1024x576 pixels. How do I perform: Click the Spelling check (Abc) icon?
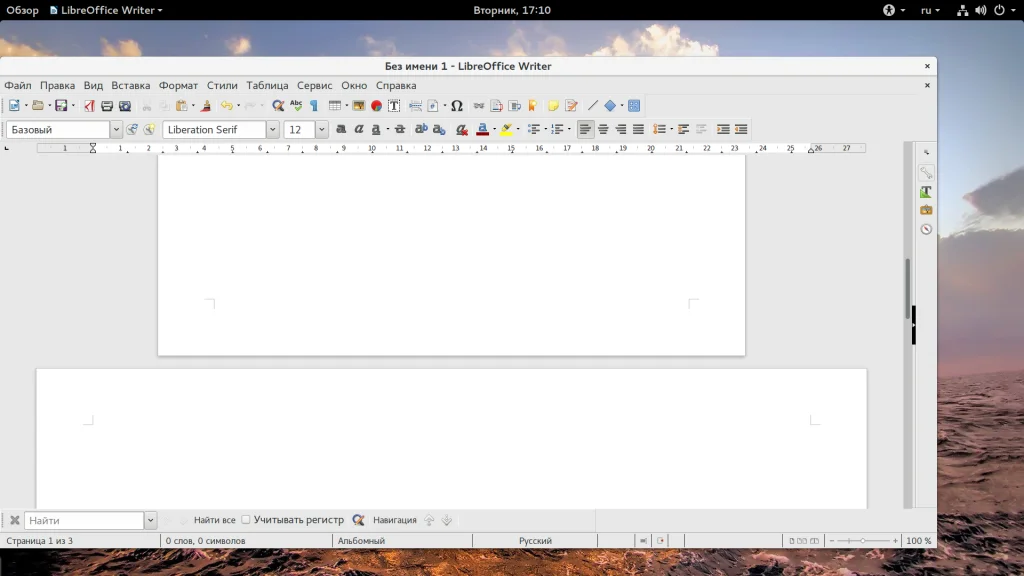[296, 106]
